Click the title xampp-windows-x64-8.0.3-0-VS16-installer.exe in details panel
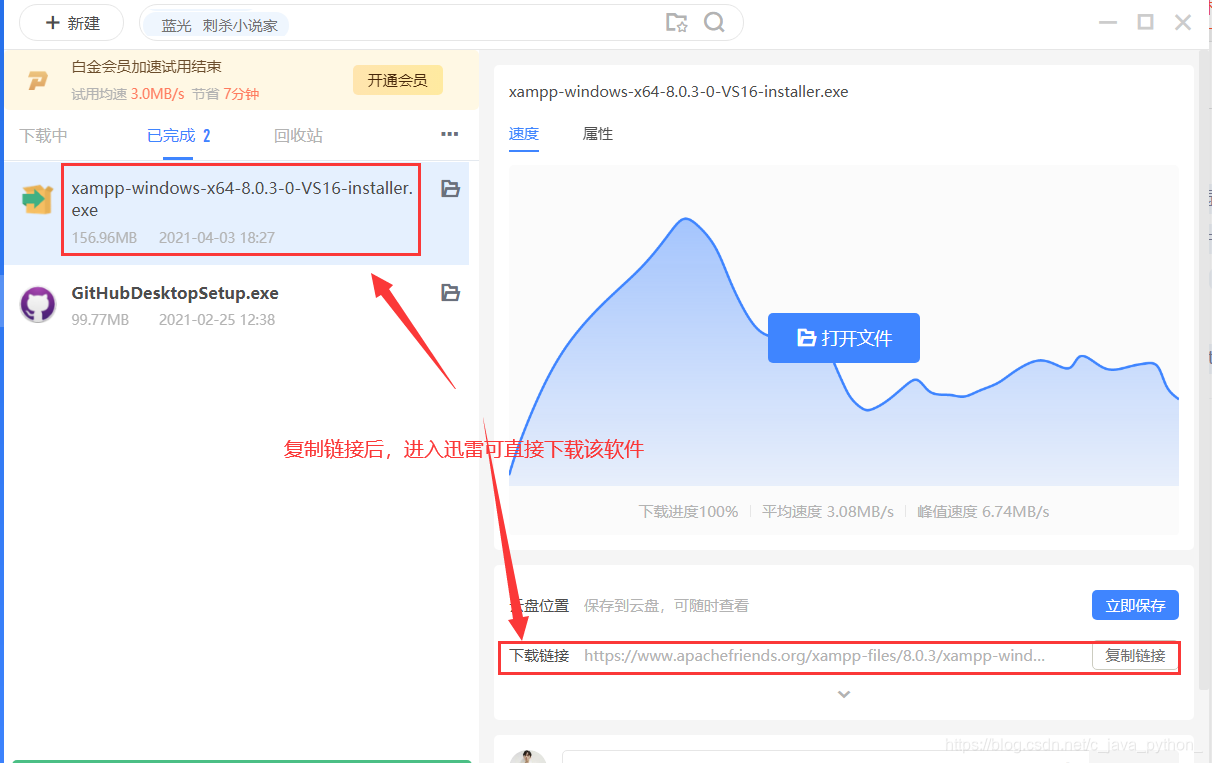Image resolution: width=1212 pixels, height=763 pixels. pyautogui.click(x=678, y=91)
